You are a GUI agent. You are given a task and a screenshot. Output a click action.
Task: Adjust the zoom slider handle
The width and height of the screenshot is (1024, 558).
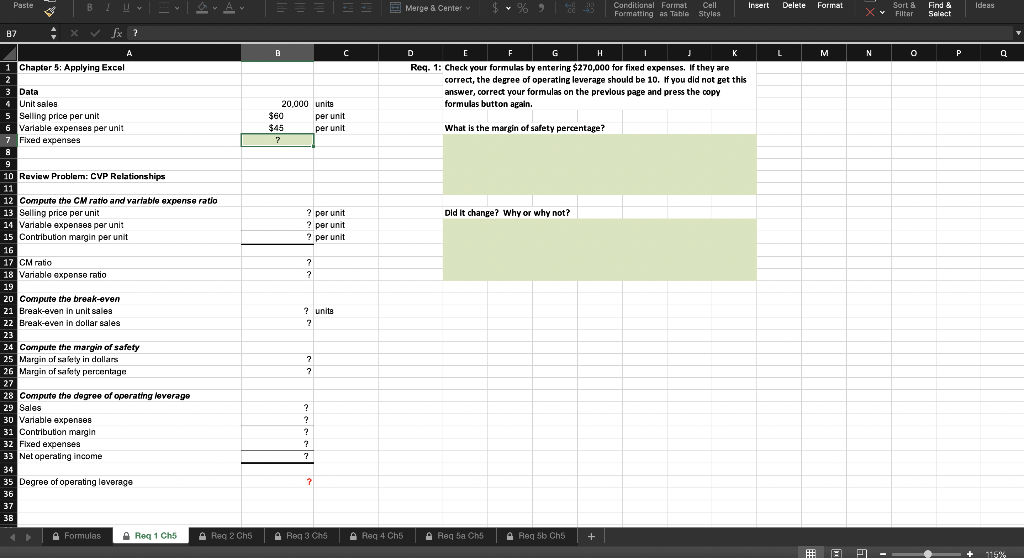pyautogui.click(x=927, y=554)
